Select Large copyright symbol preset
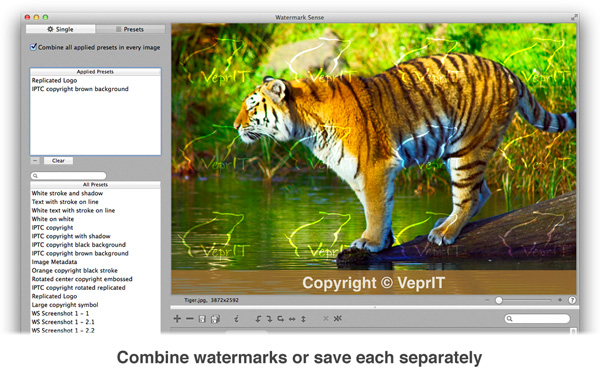 [x=65, y=305]
